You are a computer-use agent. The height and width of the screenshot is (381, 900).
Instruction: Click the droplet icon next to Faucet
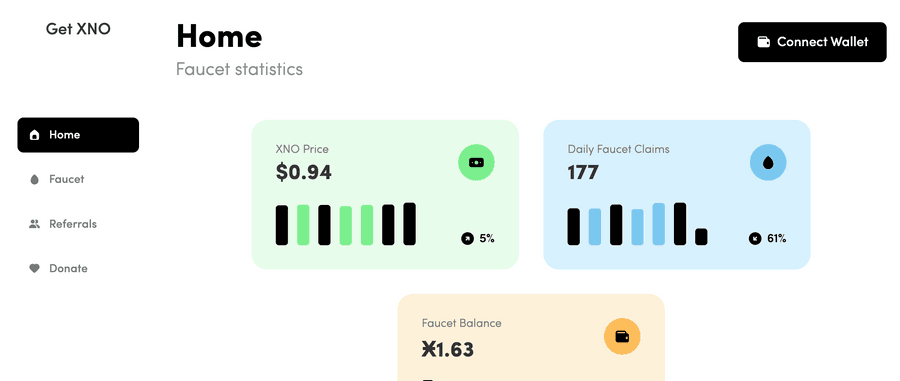point(34,180)
